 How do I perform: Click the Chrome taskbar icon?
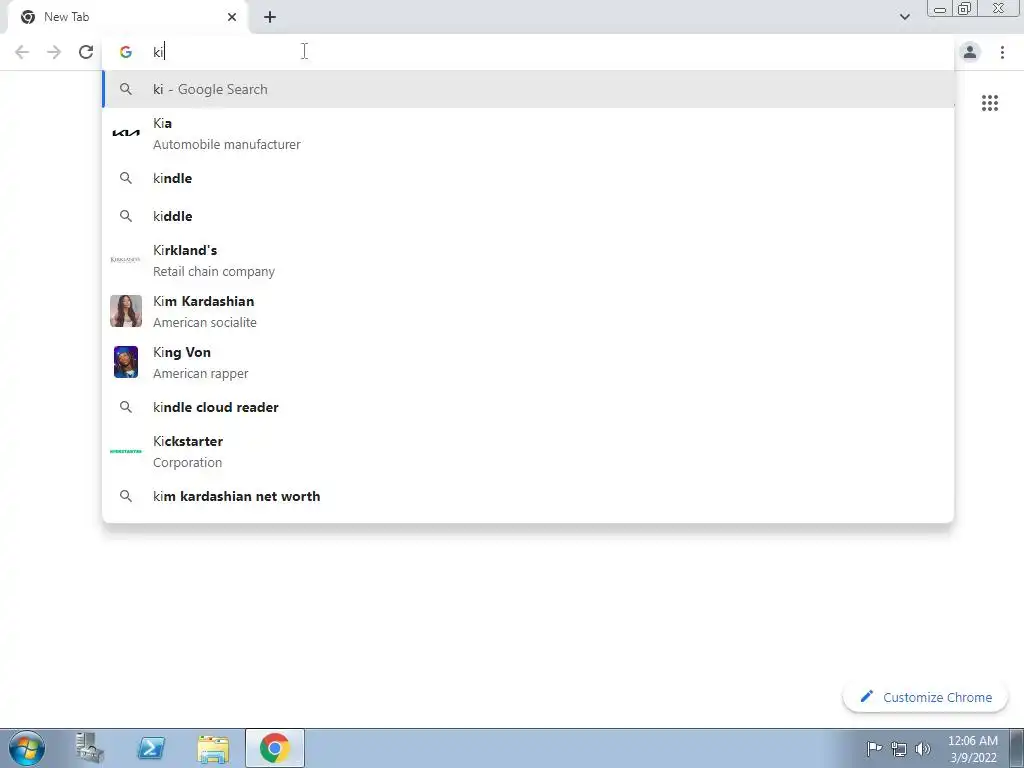pyautogui.click(x=275, y=748)
